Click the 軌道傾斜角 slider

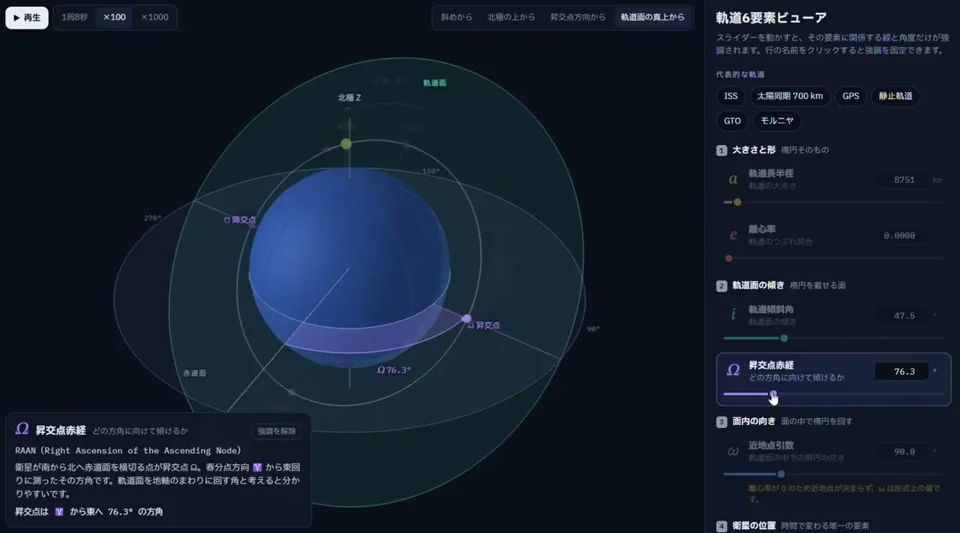[x=833, y=338]
